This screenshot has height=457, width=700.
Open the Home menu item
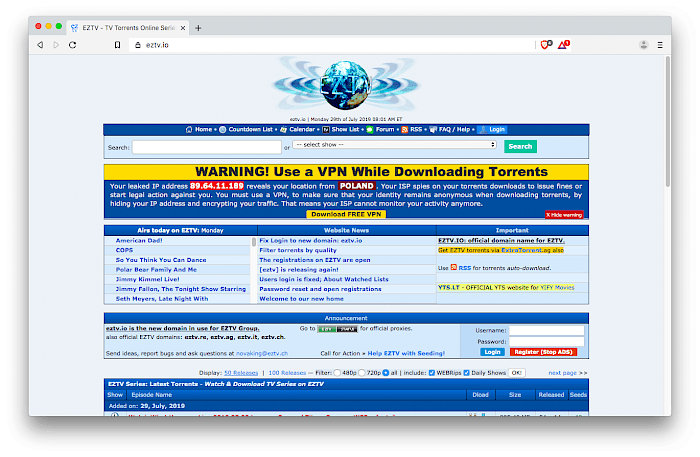[203, 129]
